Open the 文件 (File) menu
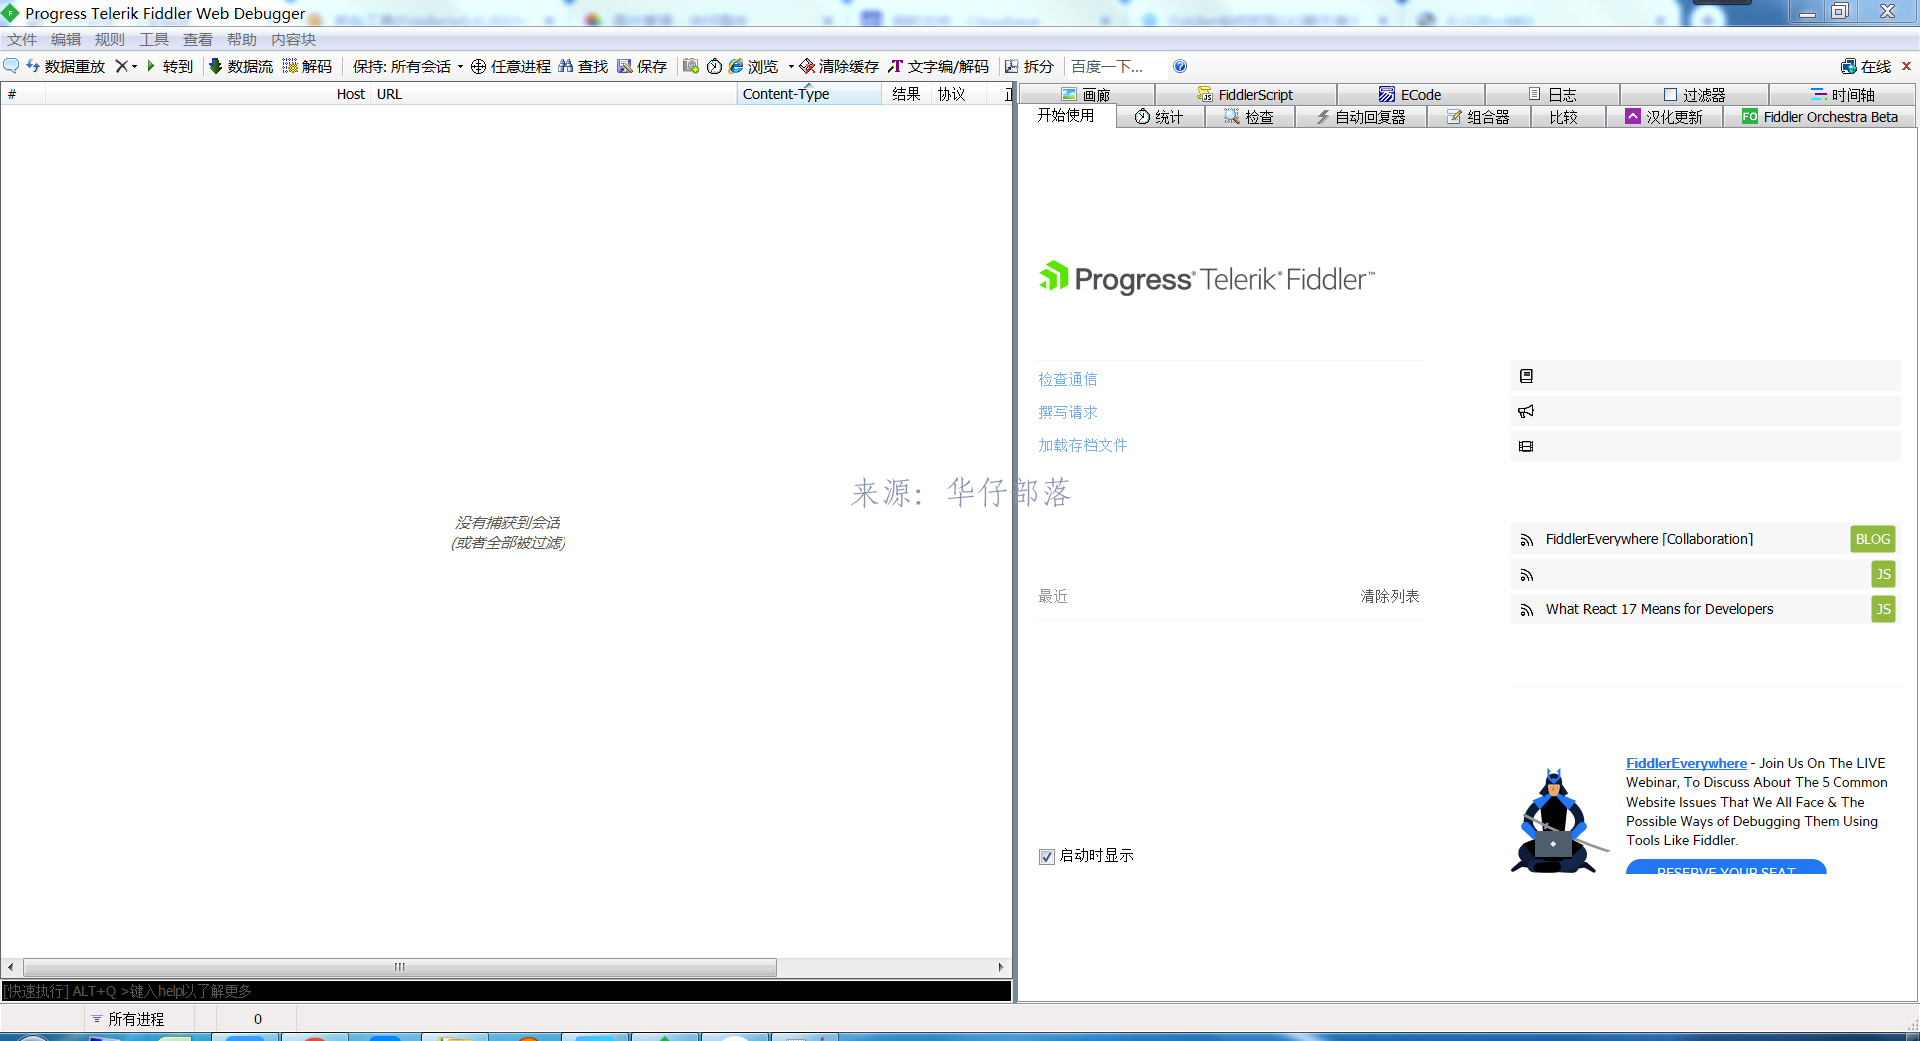Viewport: 1920px width, 1041px height. coord(22,39)
